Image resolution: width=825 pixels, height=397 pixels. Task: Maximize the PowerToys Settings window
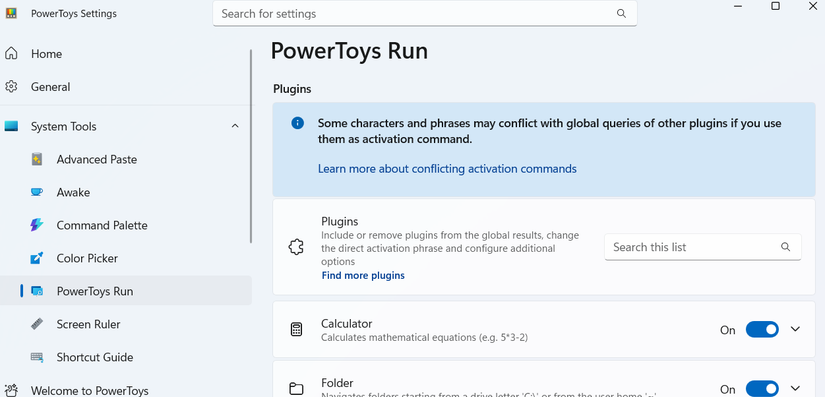pos(775,6)
